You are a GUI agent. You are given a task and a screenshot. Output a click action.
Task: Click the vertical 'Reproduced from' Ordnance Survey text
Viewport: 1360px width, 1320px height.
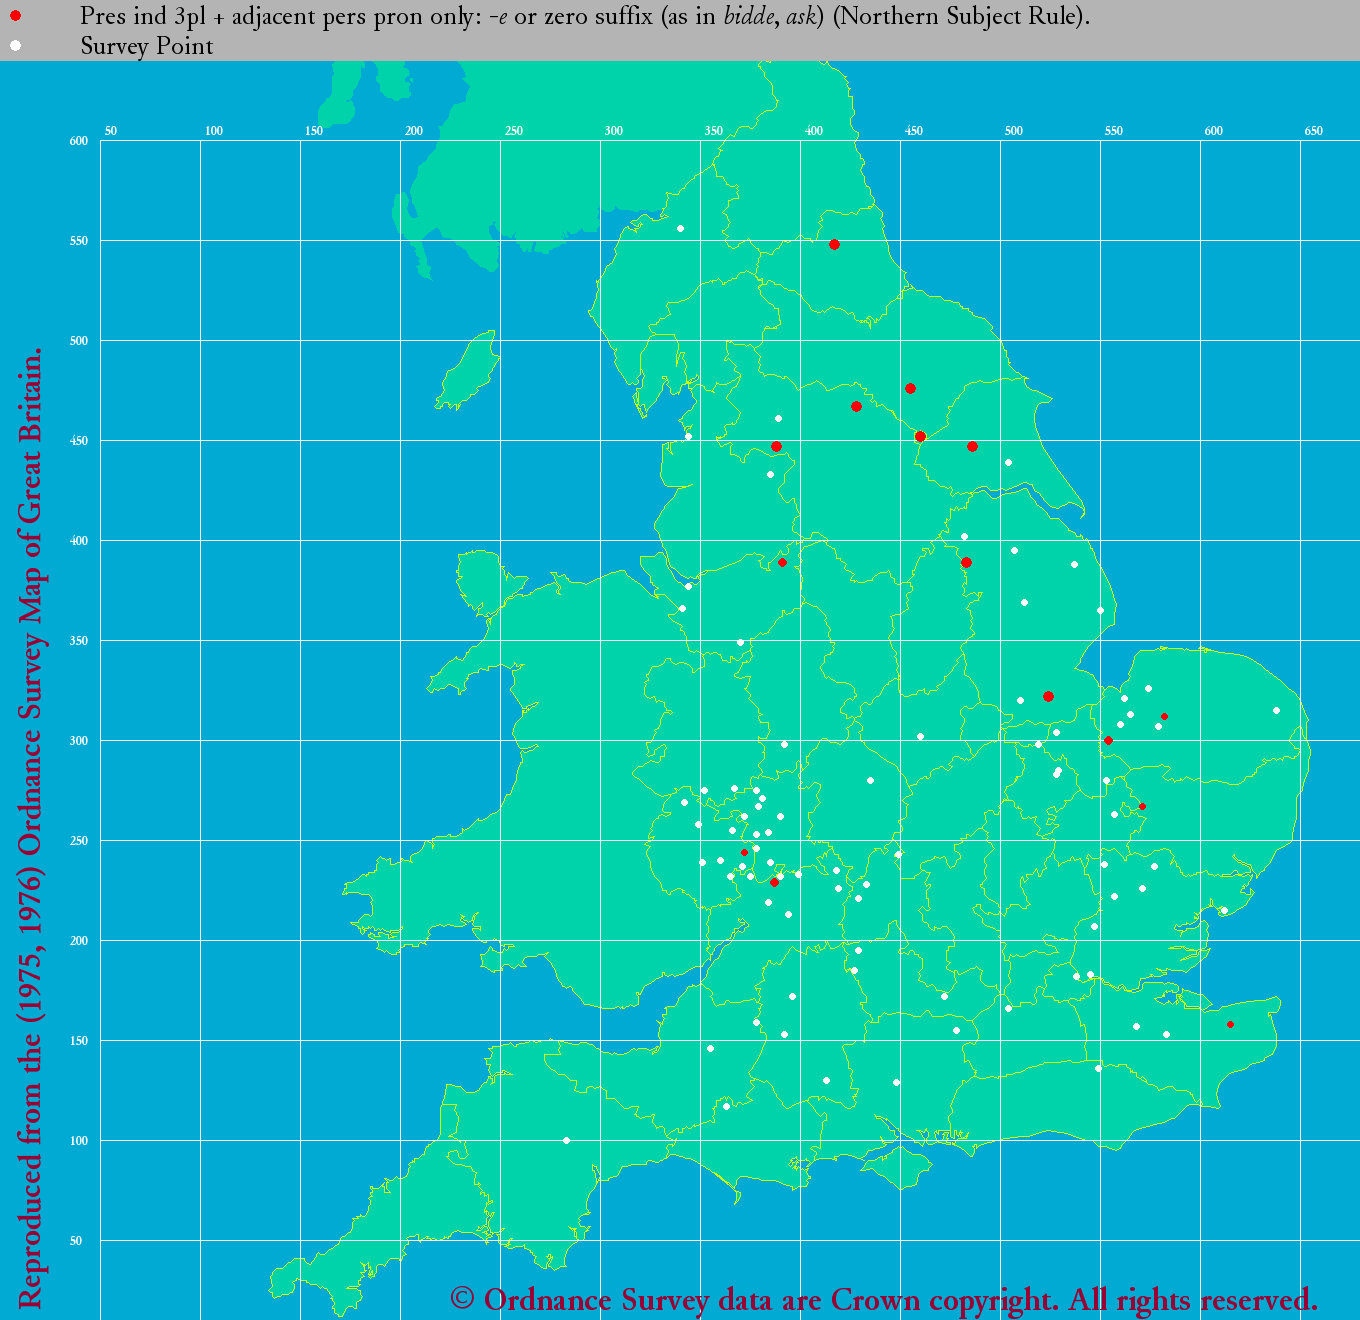coord(30,830)
